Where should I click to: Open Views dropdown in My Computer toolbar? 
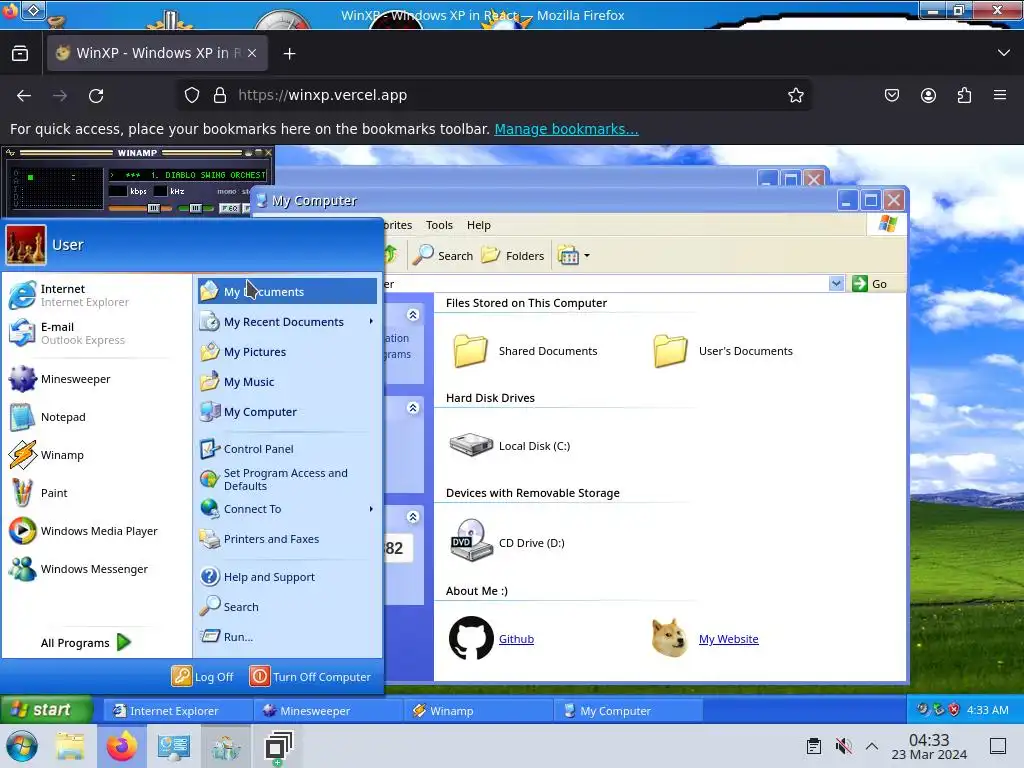pyautogui.click(x=574, y=255)
